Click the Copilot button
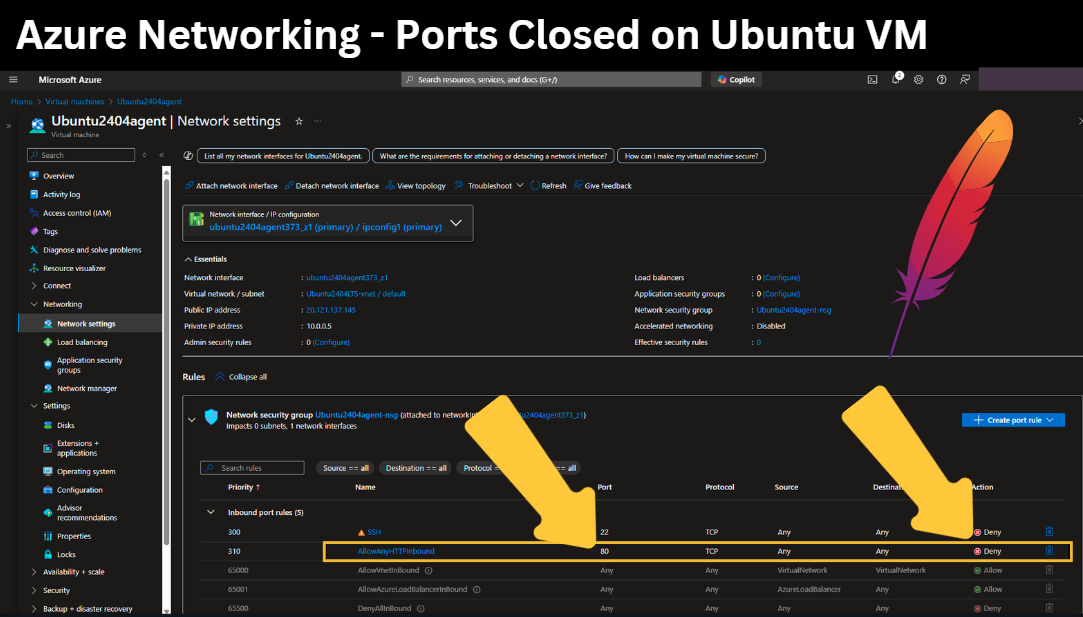Image resolution: width=1083 pixels, height=617 pixels. pos(736,79)
